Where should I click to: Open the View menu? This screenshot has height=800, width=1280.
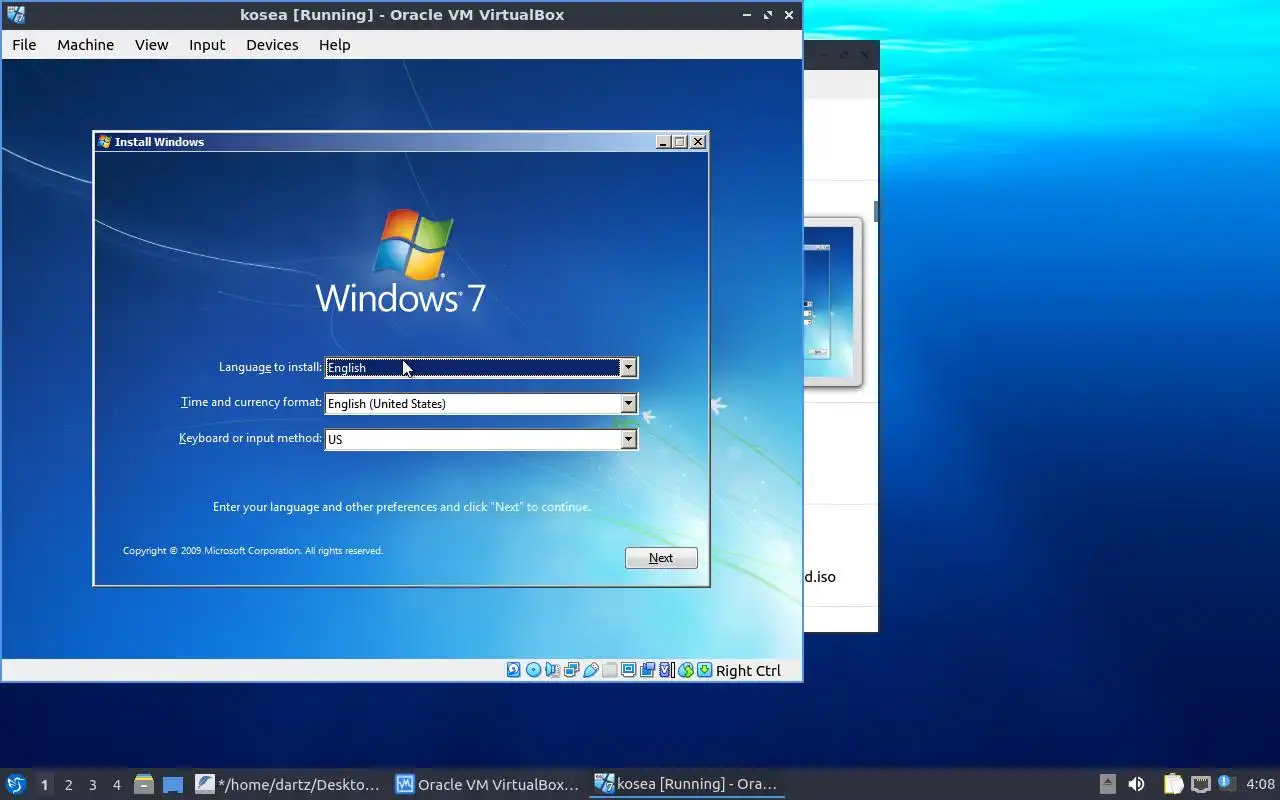coord(152,45)
